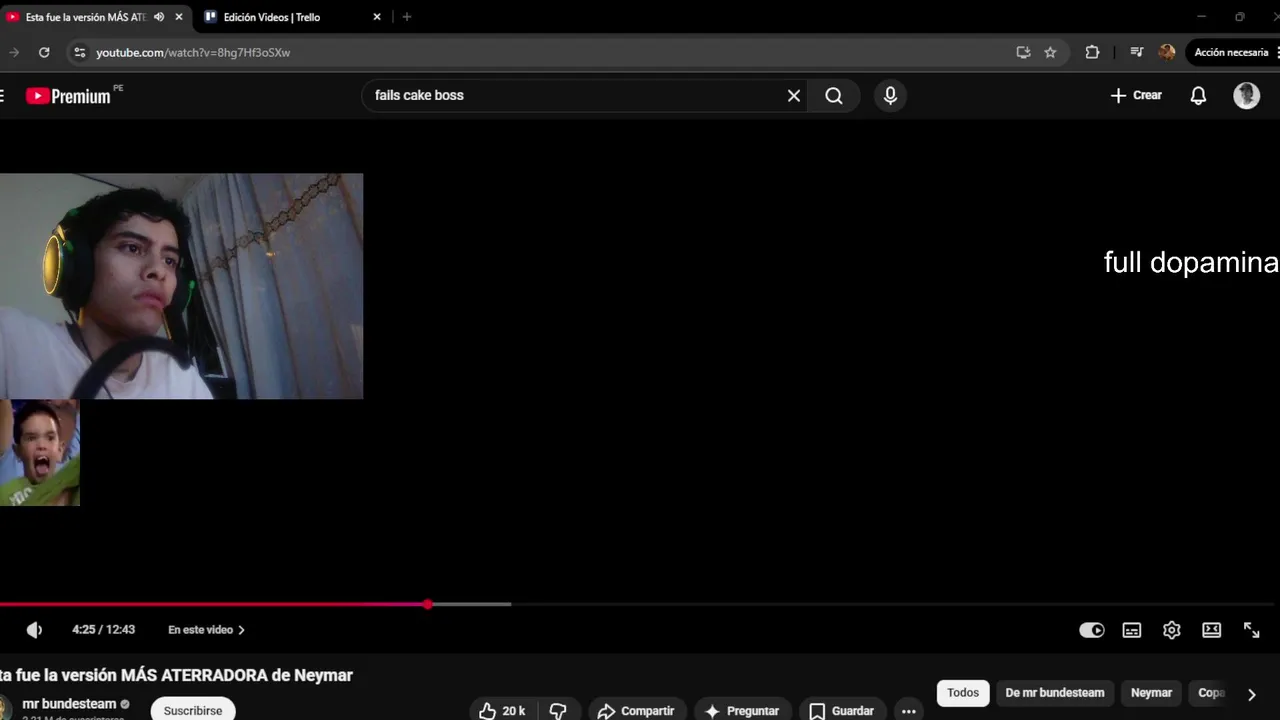Open the player settings gear

tap(1172, 630)
